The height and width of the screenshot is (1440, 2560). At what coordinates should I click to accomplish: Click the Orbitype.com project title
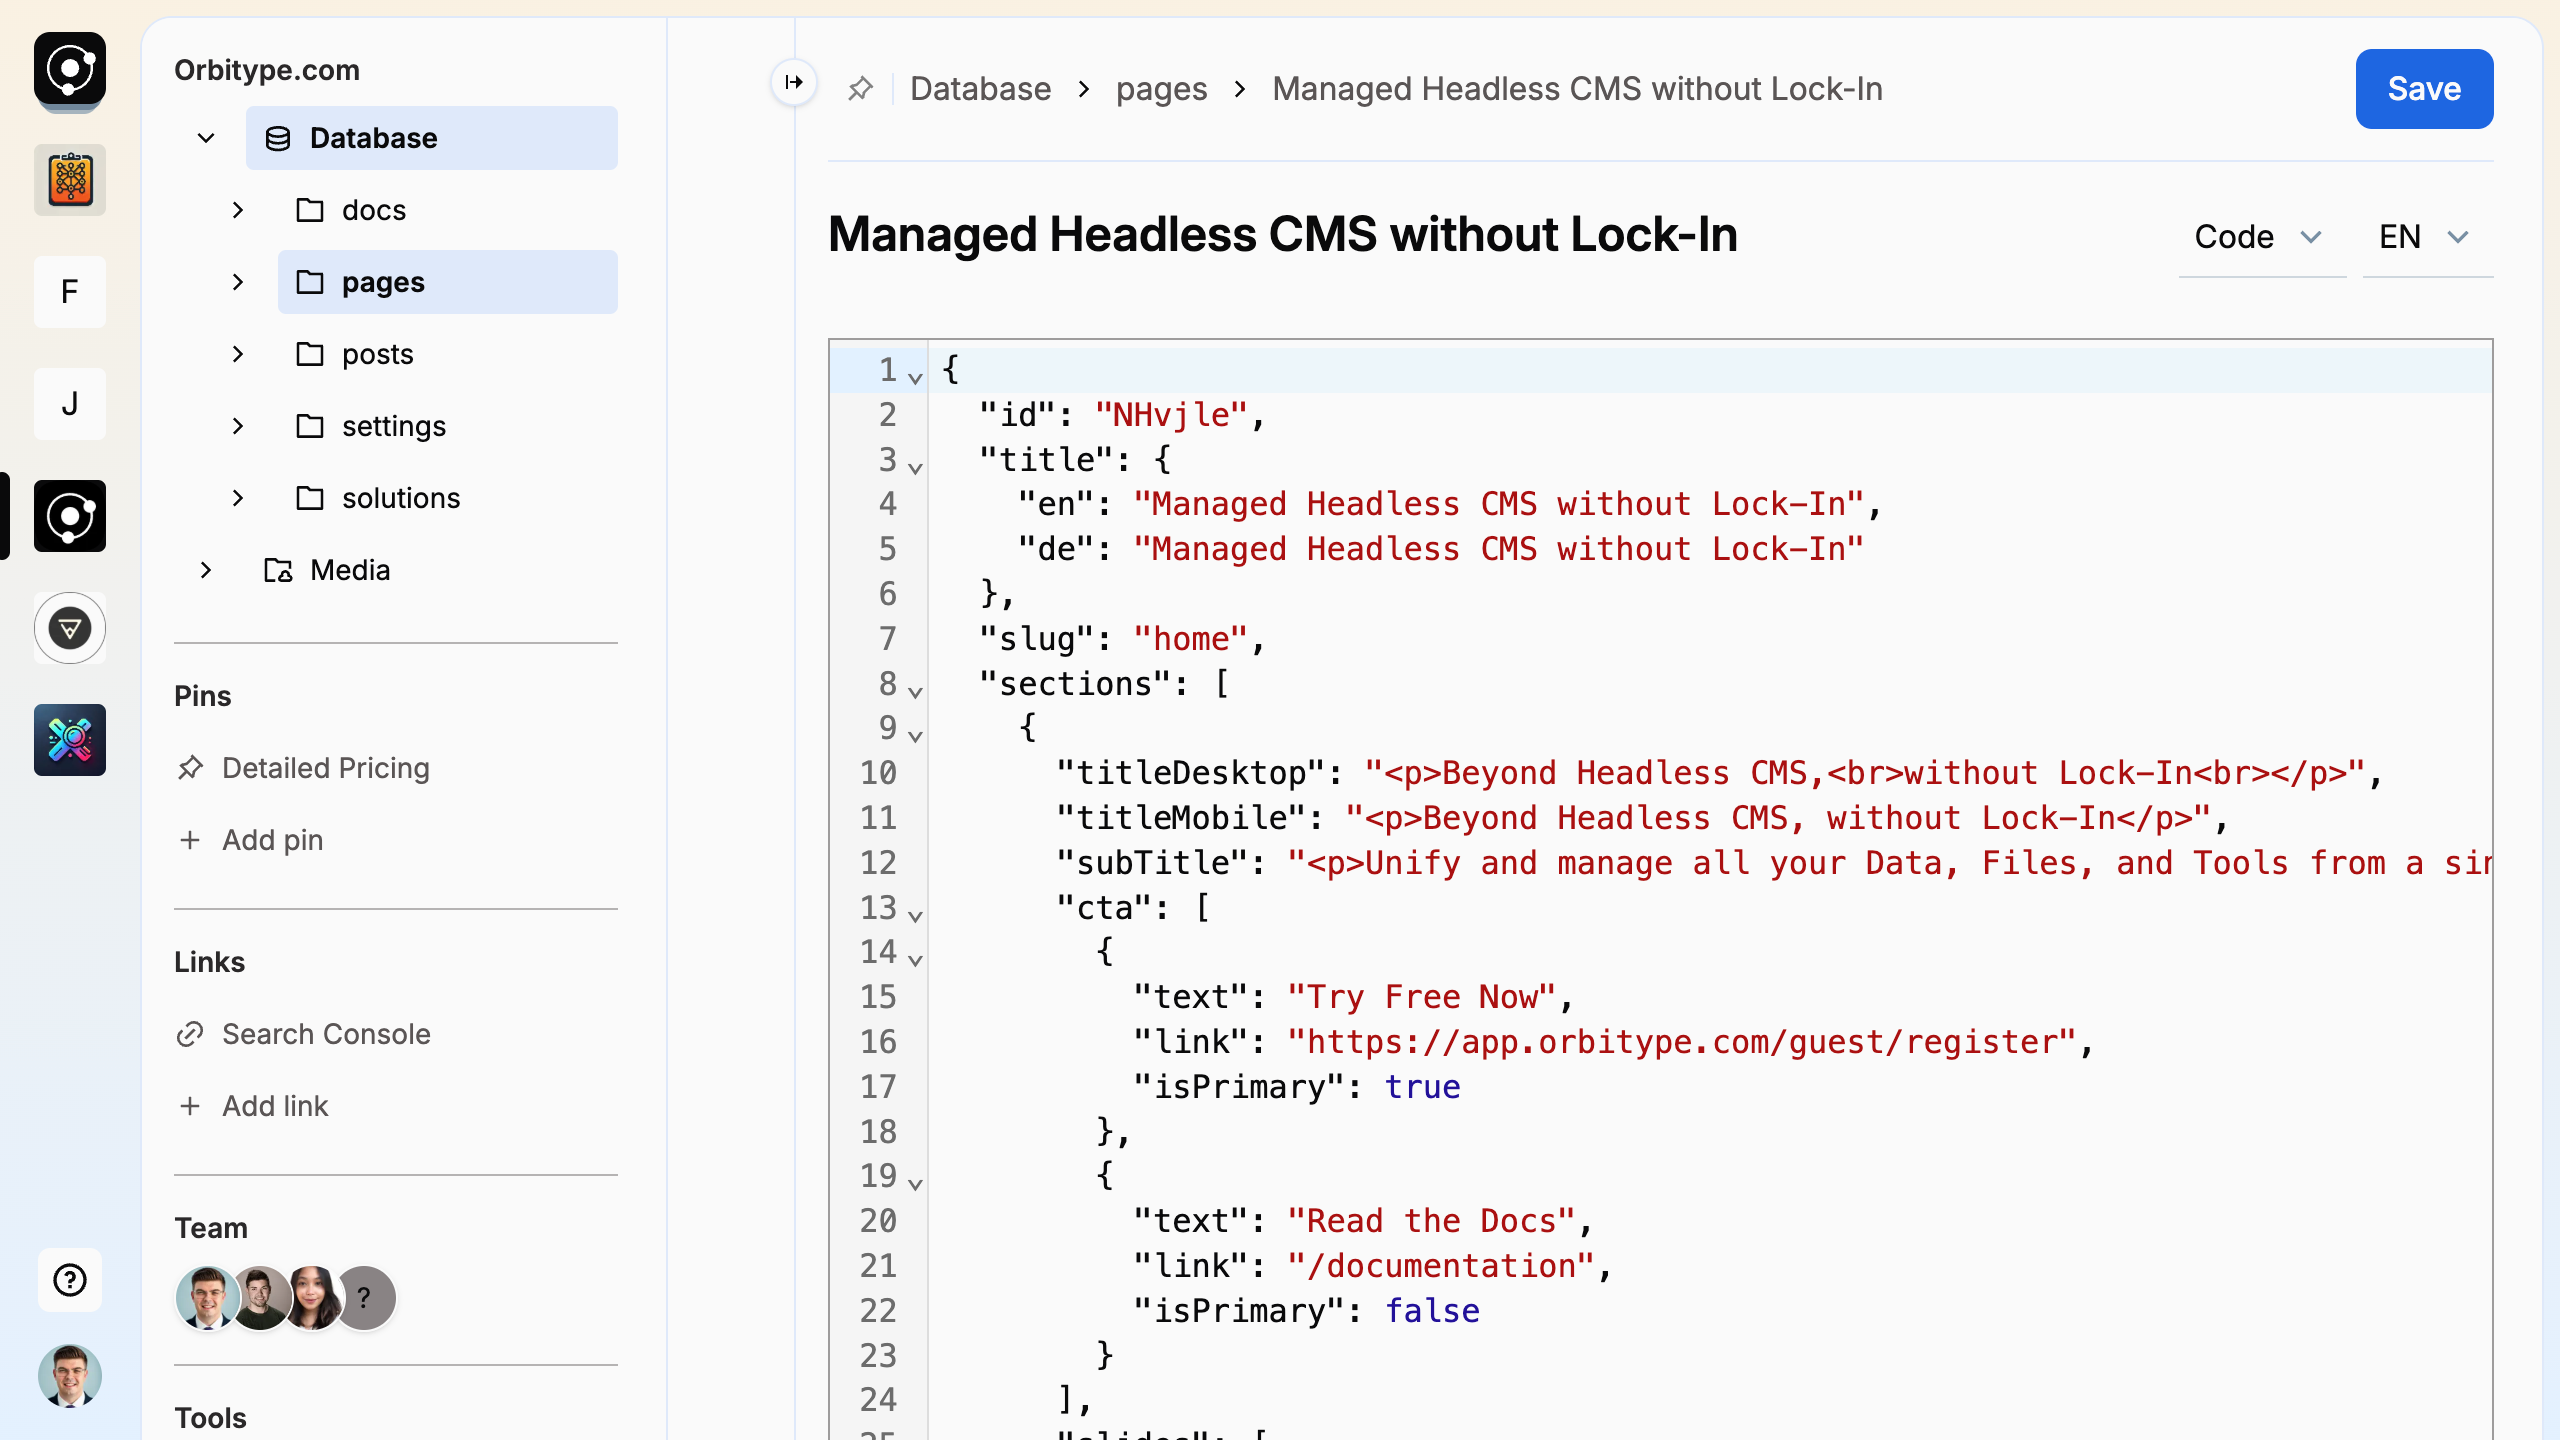coord(267,70)
